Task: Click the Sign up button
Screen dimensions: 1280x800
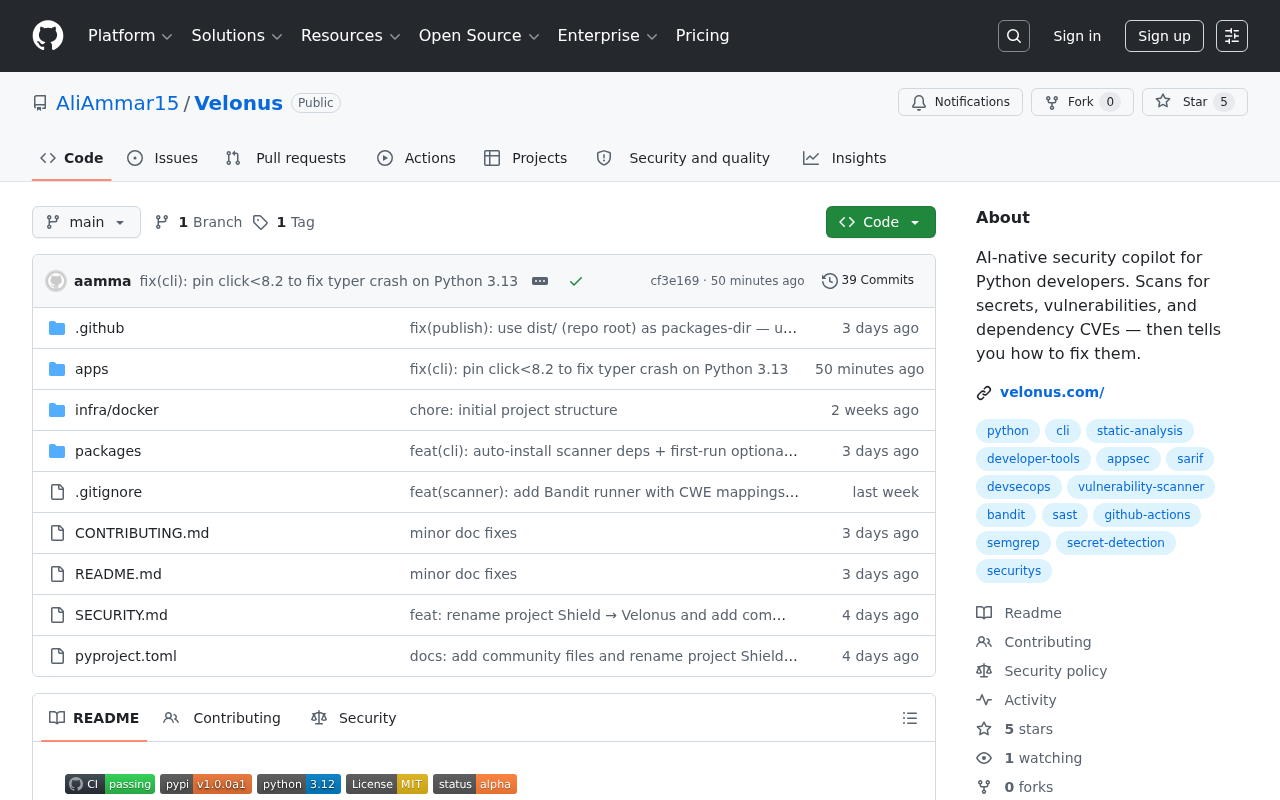Action: click(x=1164, y=36)
